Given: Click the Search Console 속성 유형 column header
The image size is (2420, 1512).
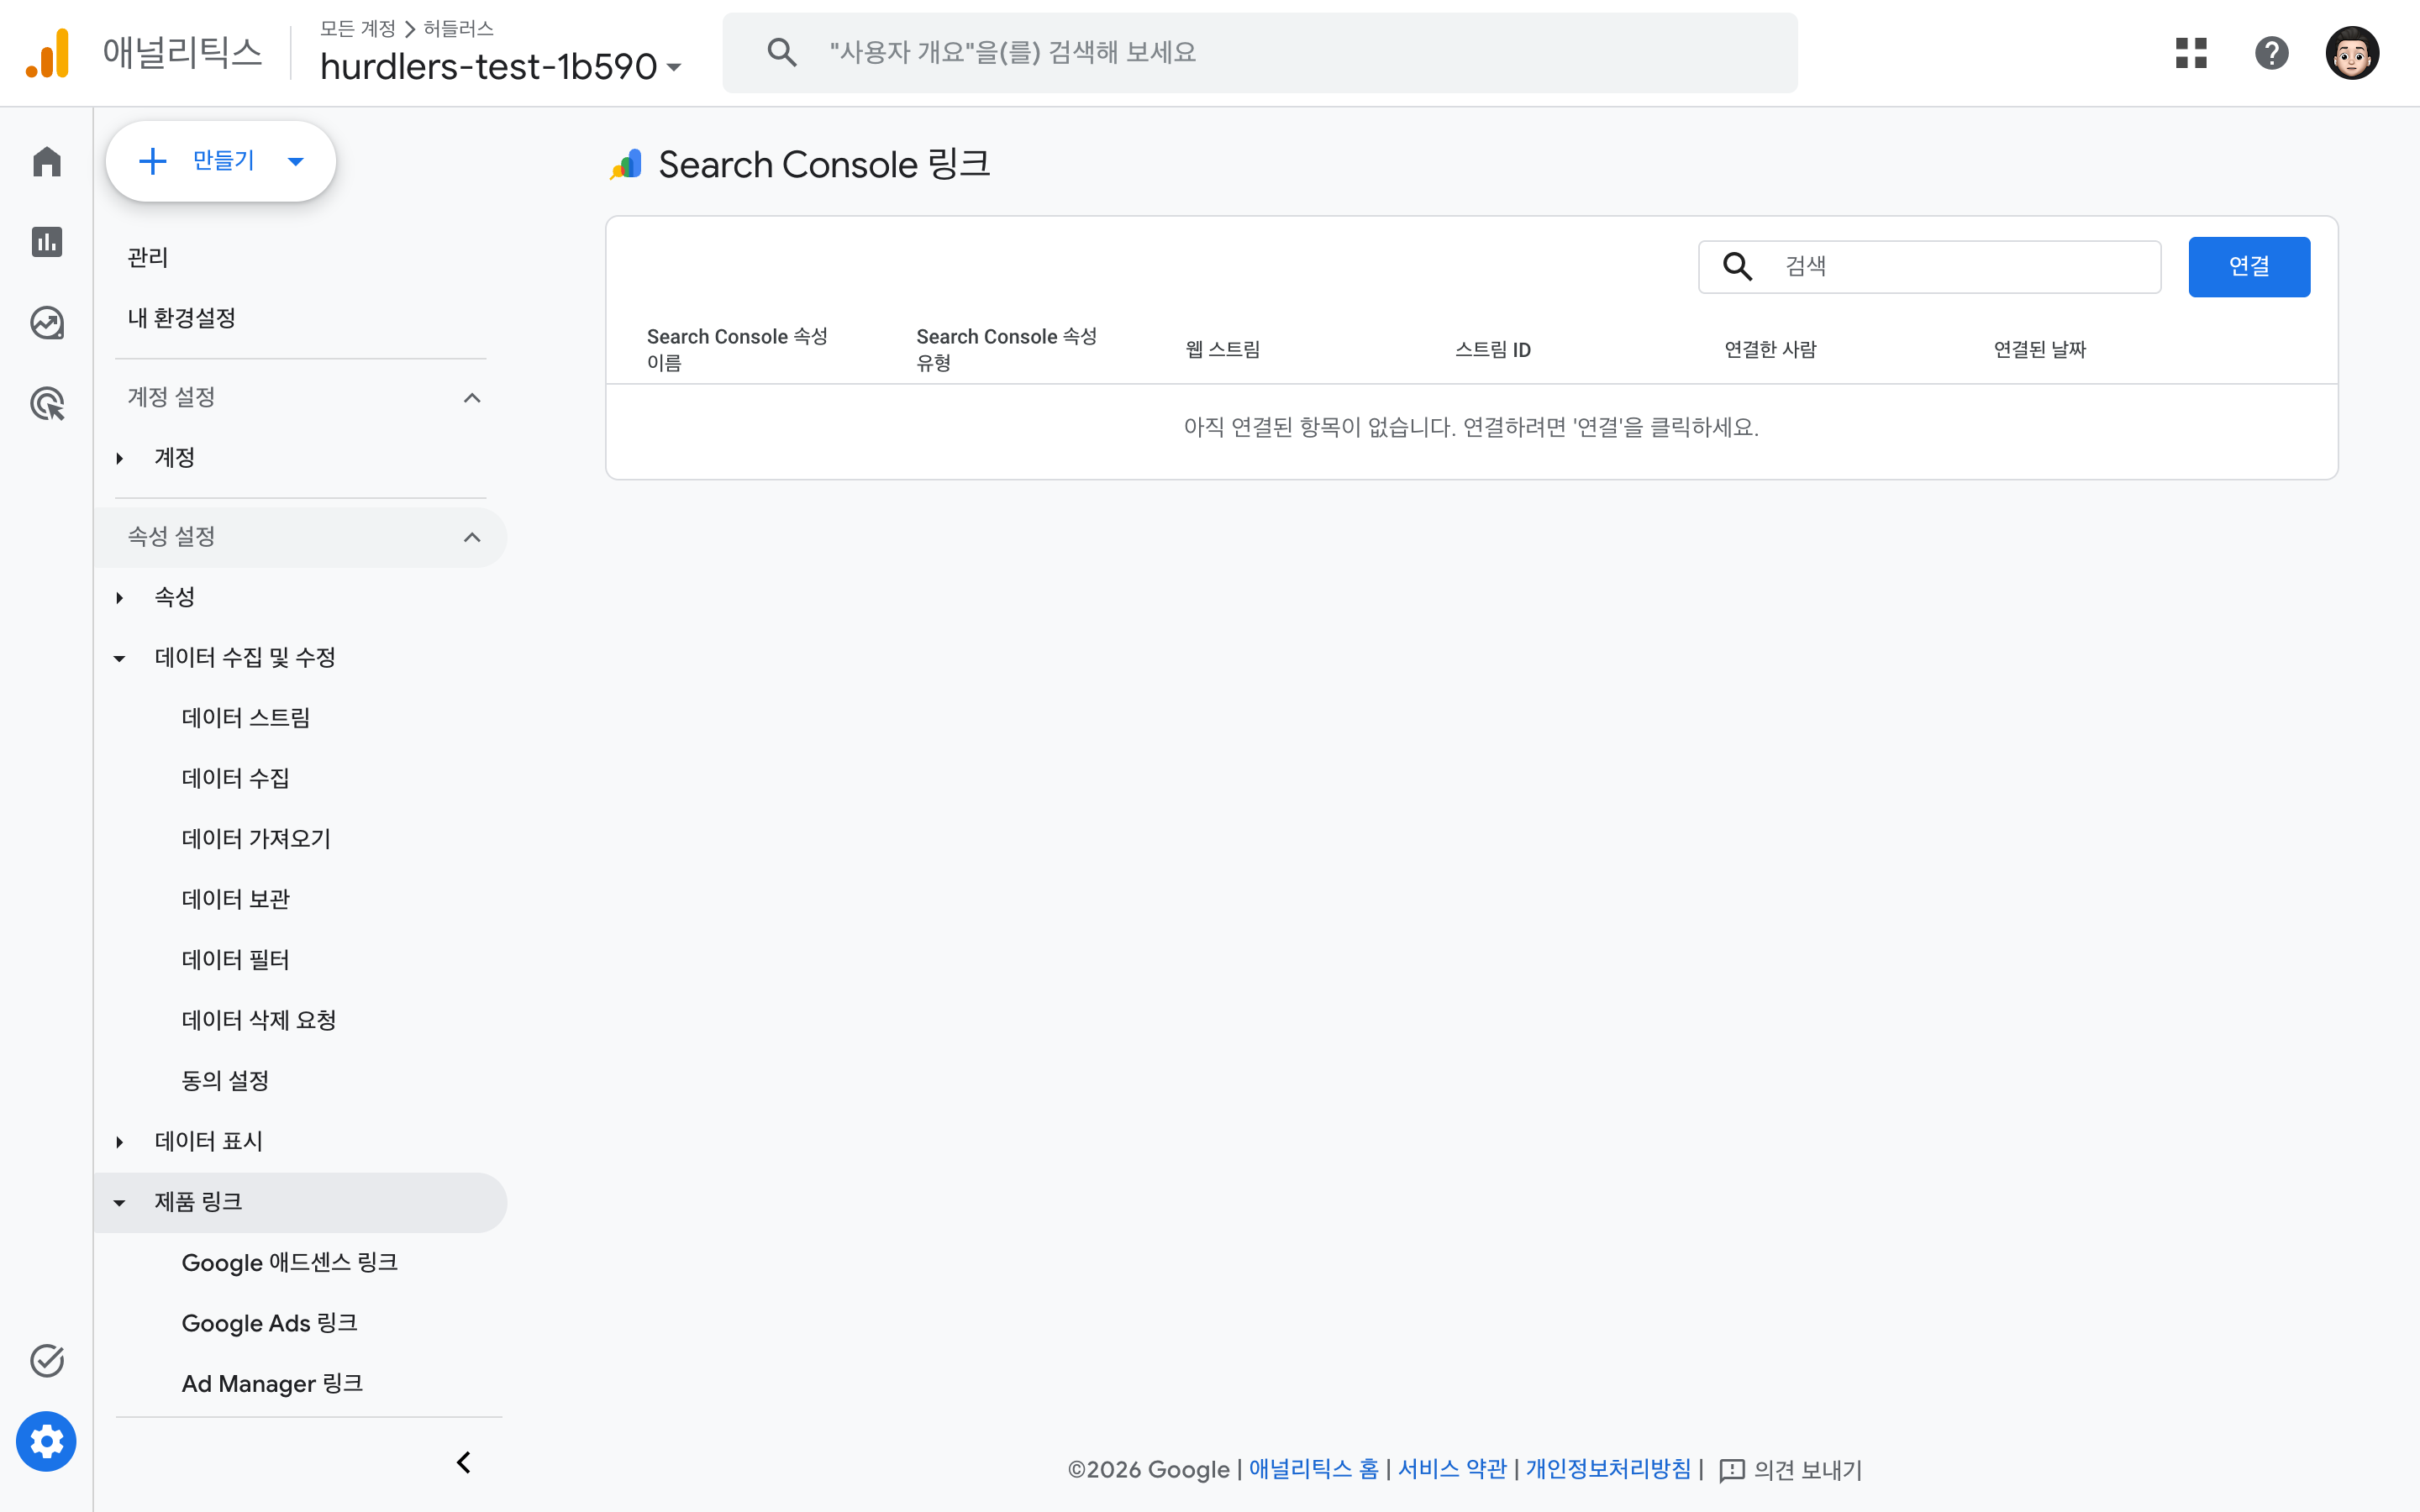Looking at the screenshot, I should point(1006,349).
